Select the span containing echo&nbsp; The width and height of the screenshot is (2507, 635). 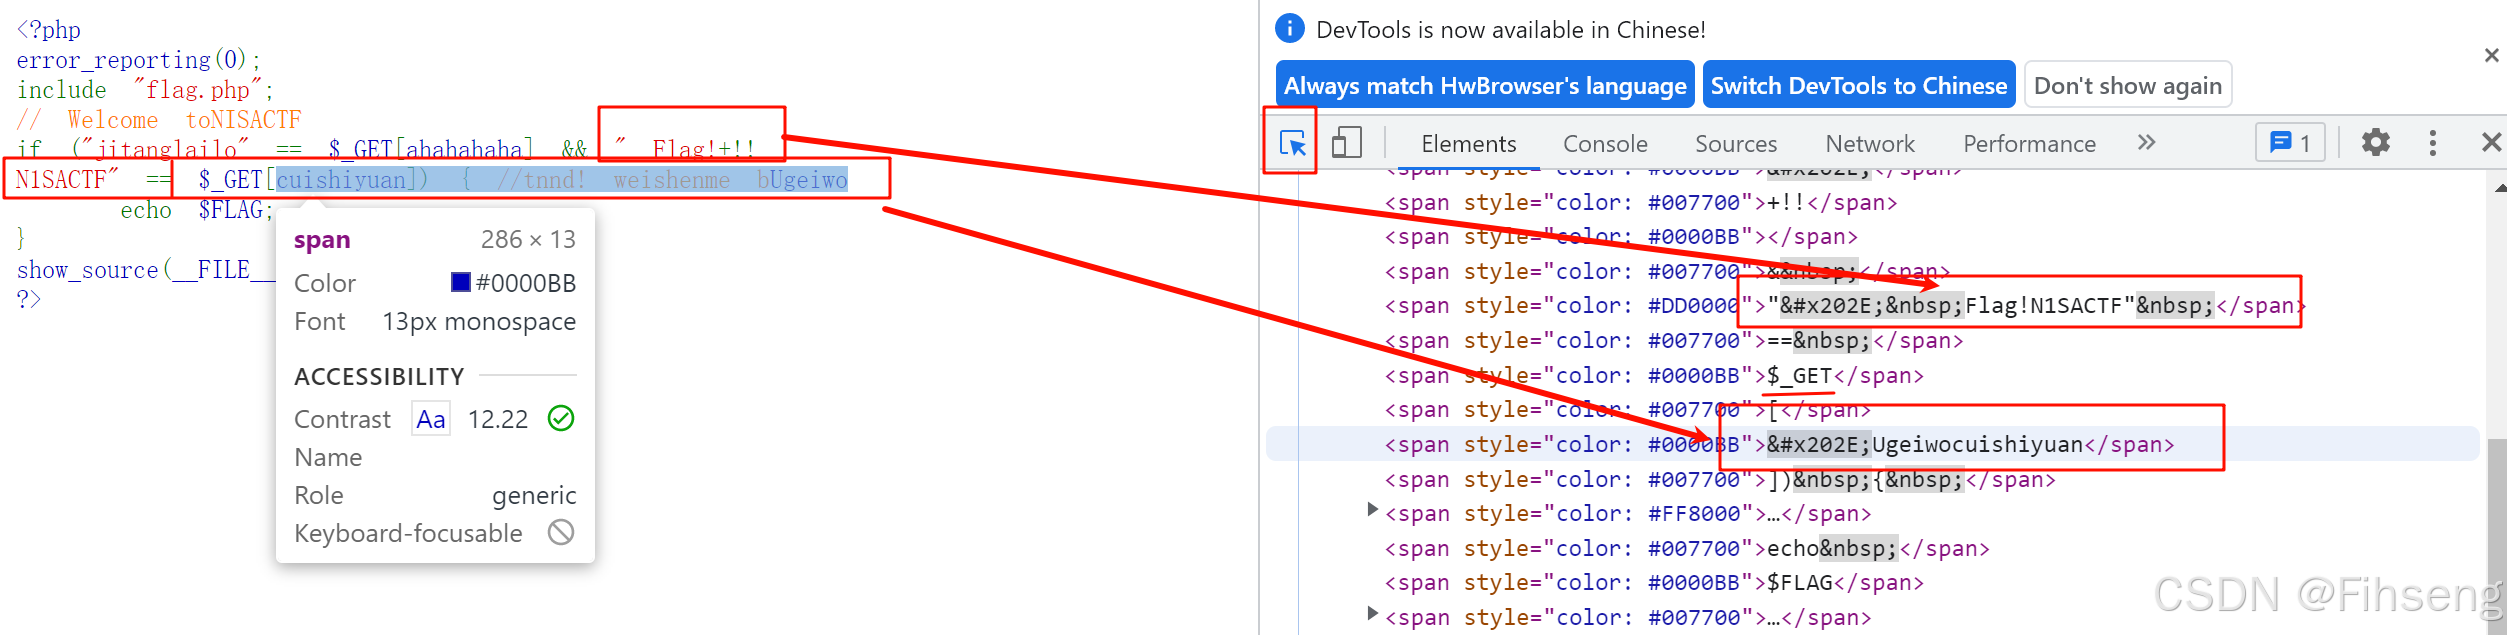pos(1687,549)
